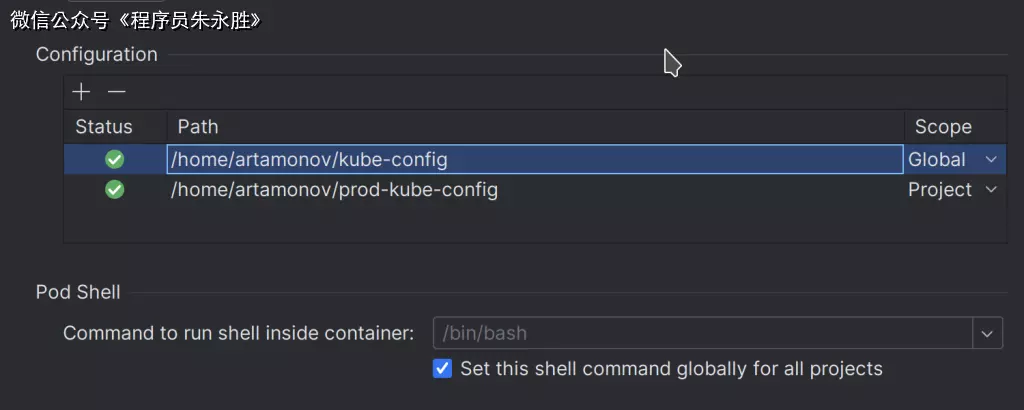Viewport: 1024px width, 410px height.
Task: Expand the shell command dropdown arrow
Action: tap(988, 333)
